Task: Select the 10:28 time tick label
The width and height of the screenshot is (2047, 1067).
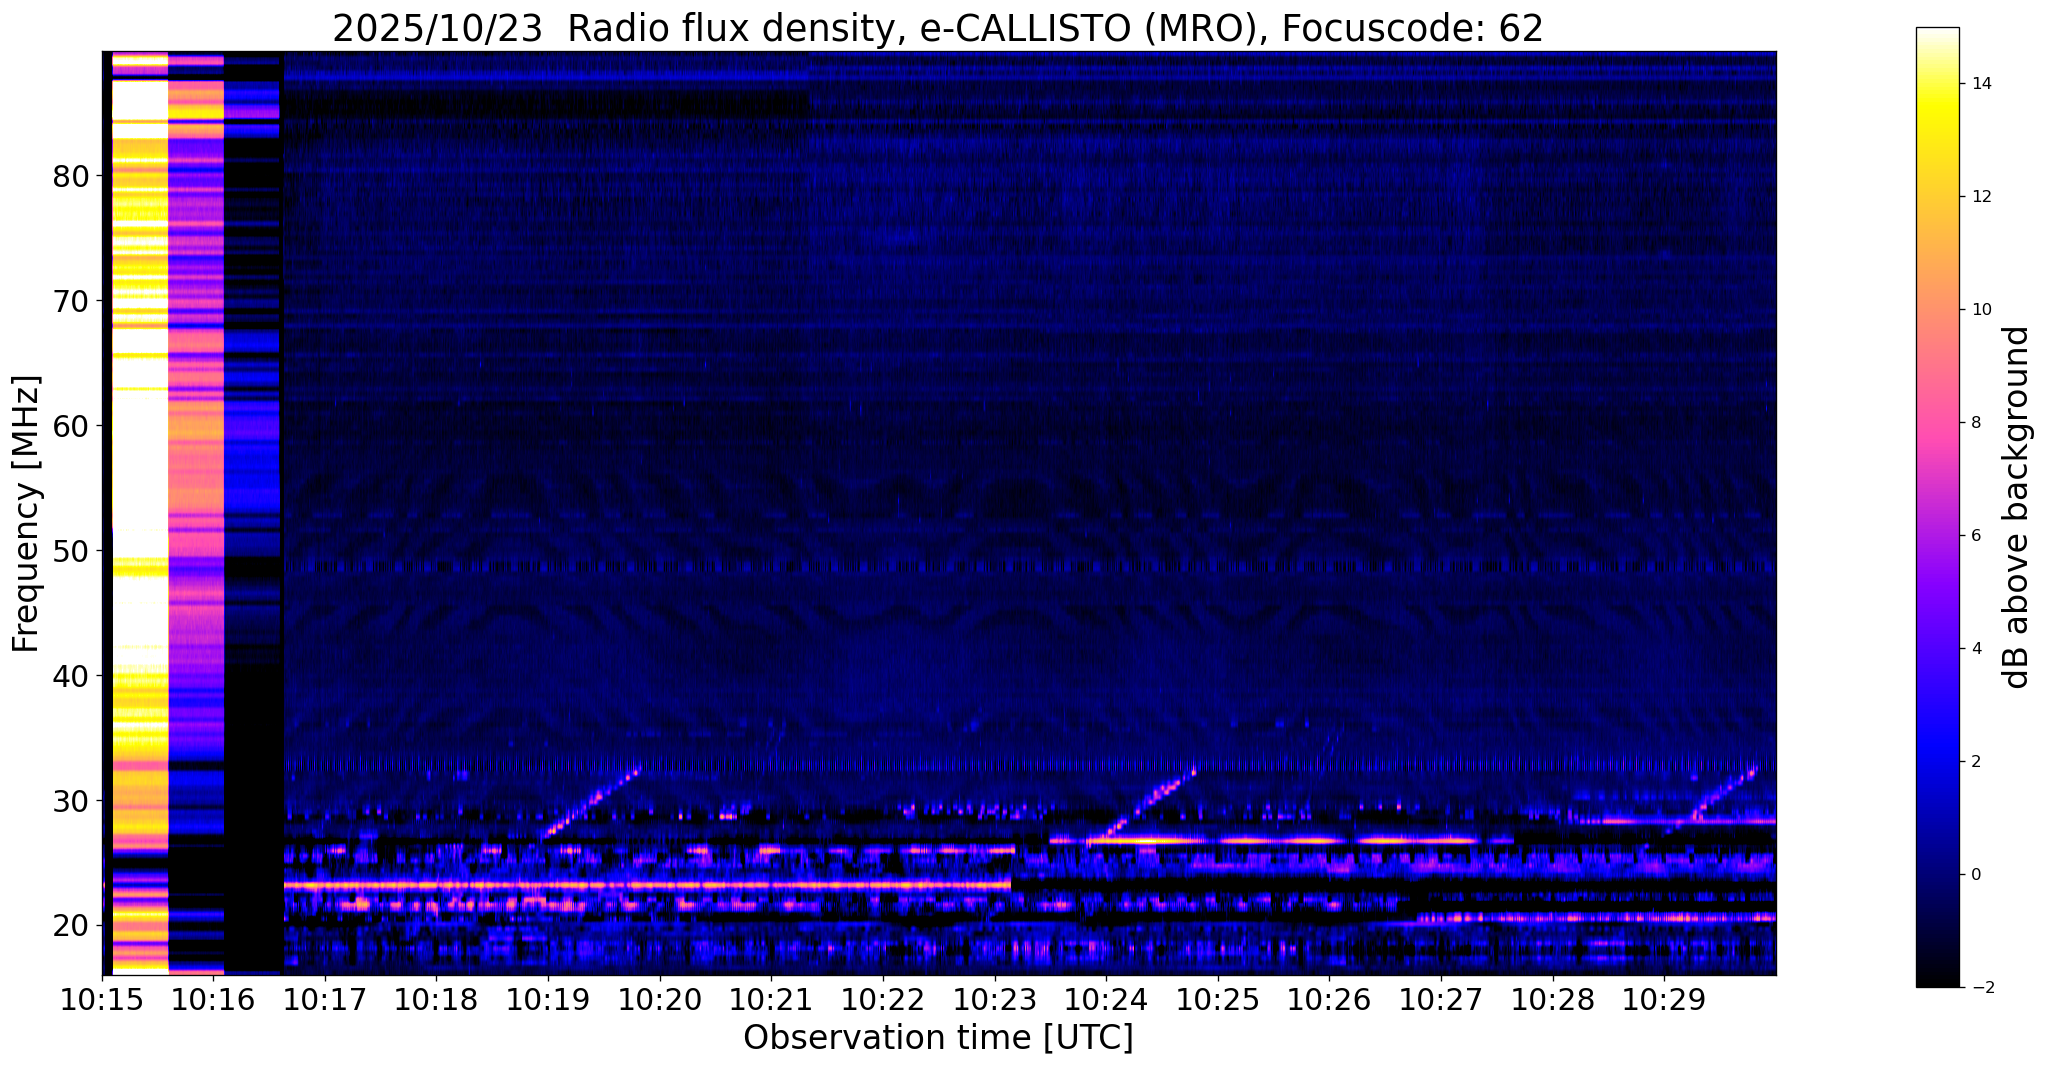Action: point(1552,999)
